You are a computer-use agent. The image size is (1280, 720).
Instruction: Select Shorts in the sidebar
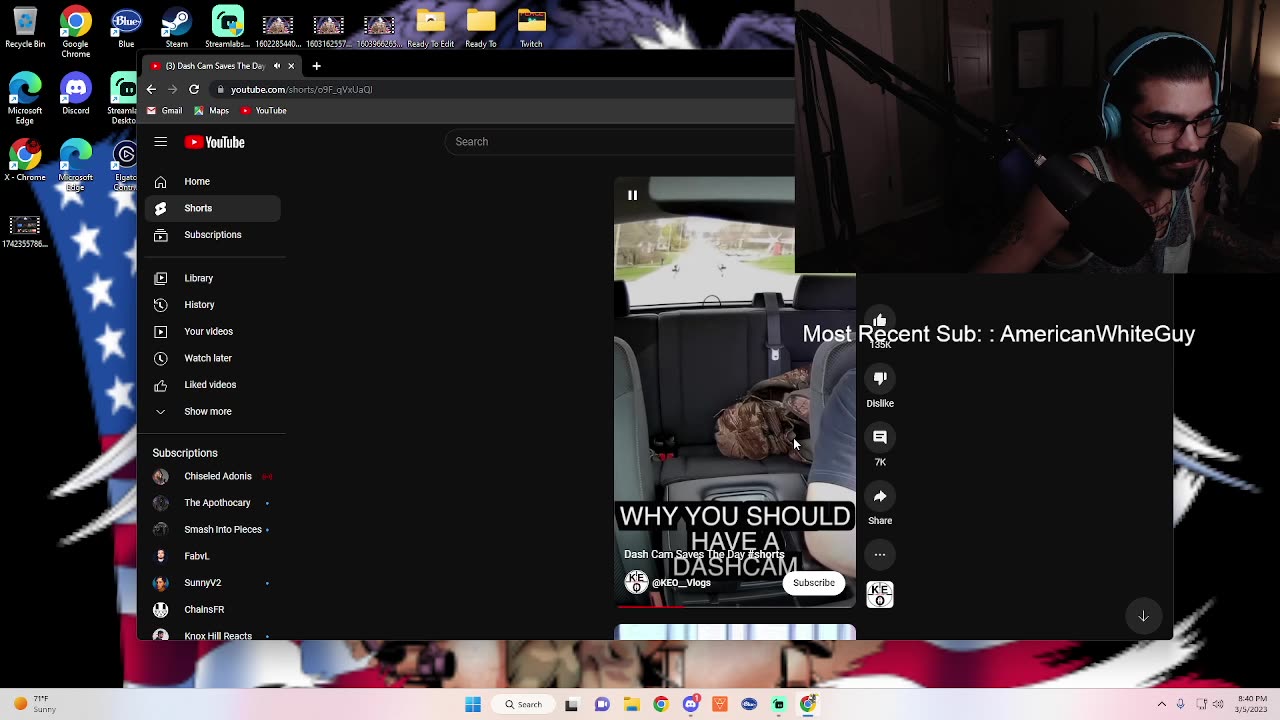[x=213, y=208]
